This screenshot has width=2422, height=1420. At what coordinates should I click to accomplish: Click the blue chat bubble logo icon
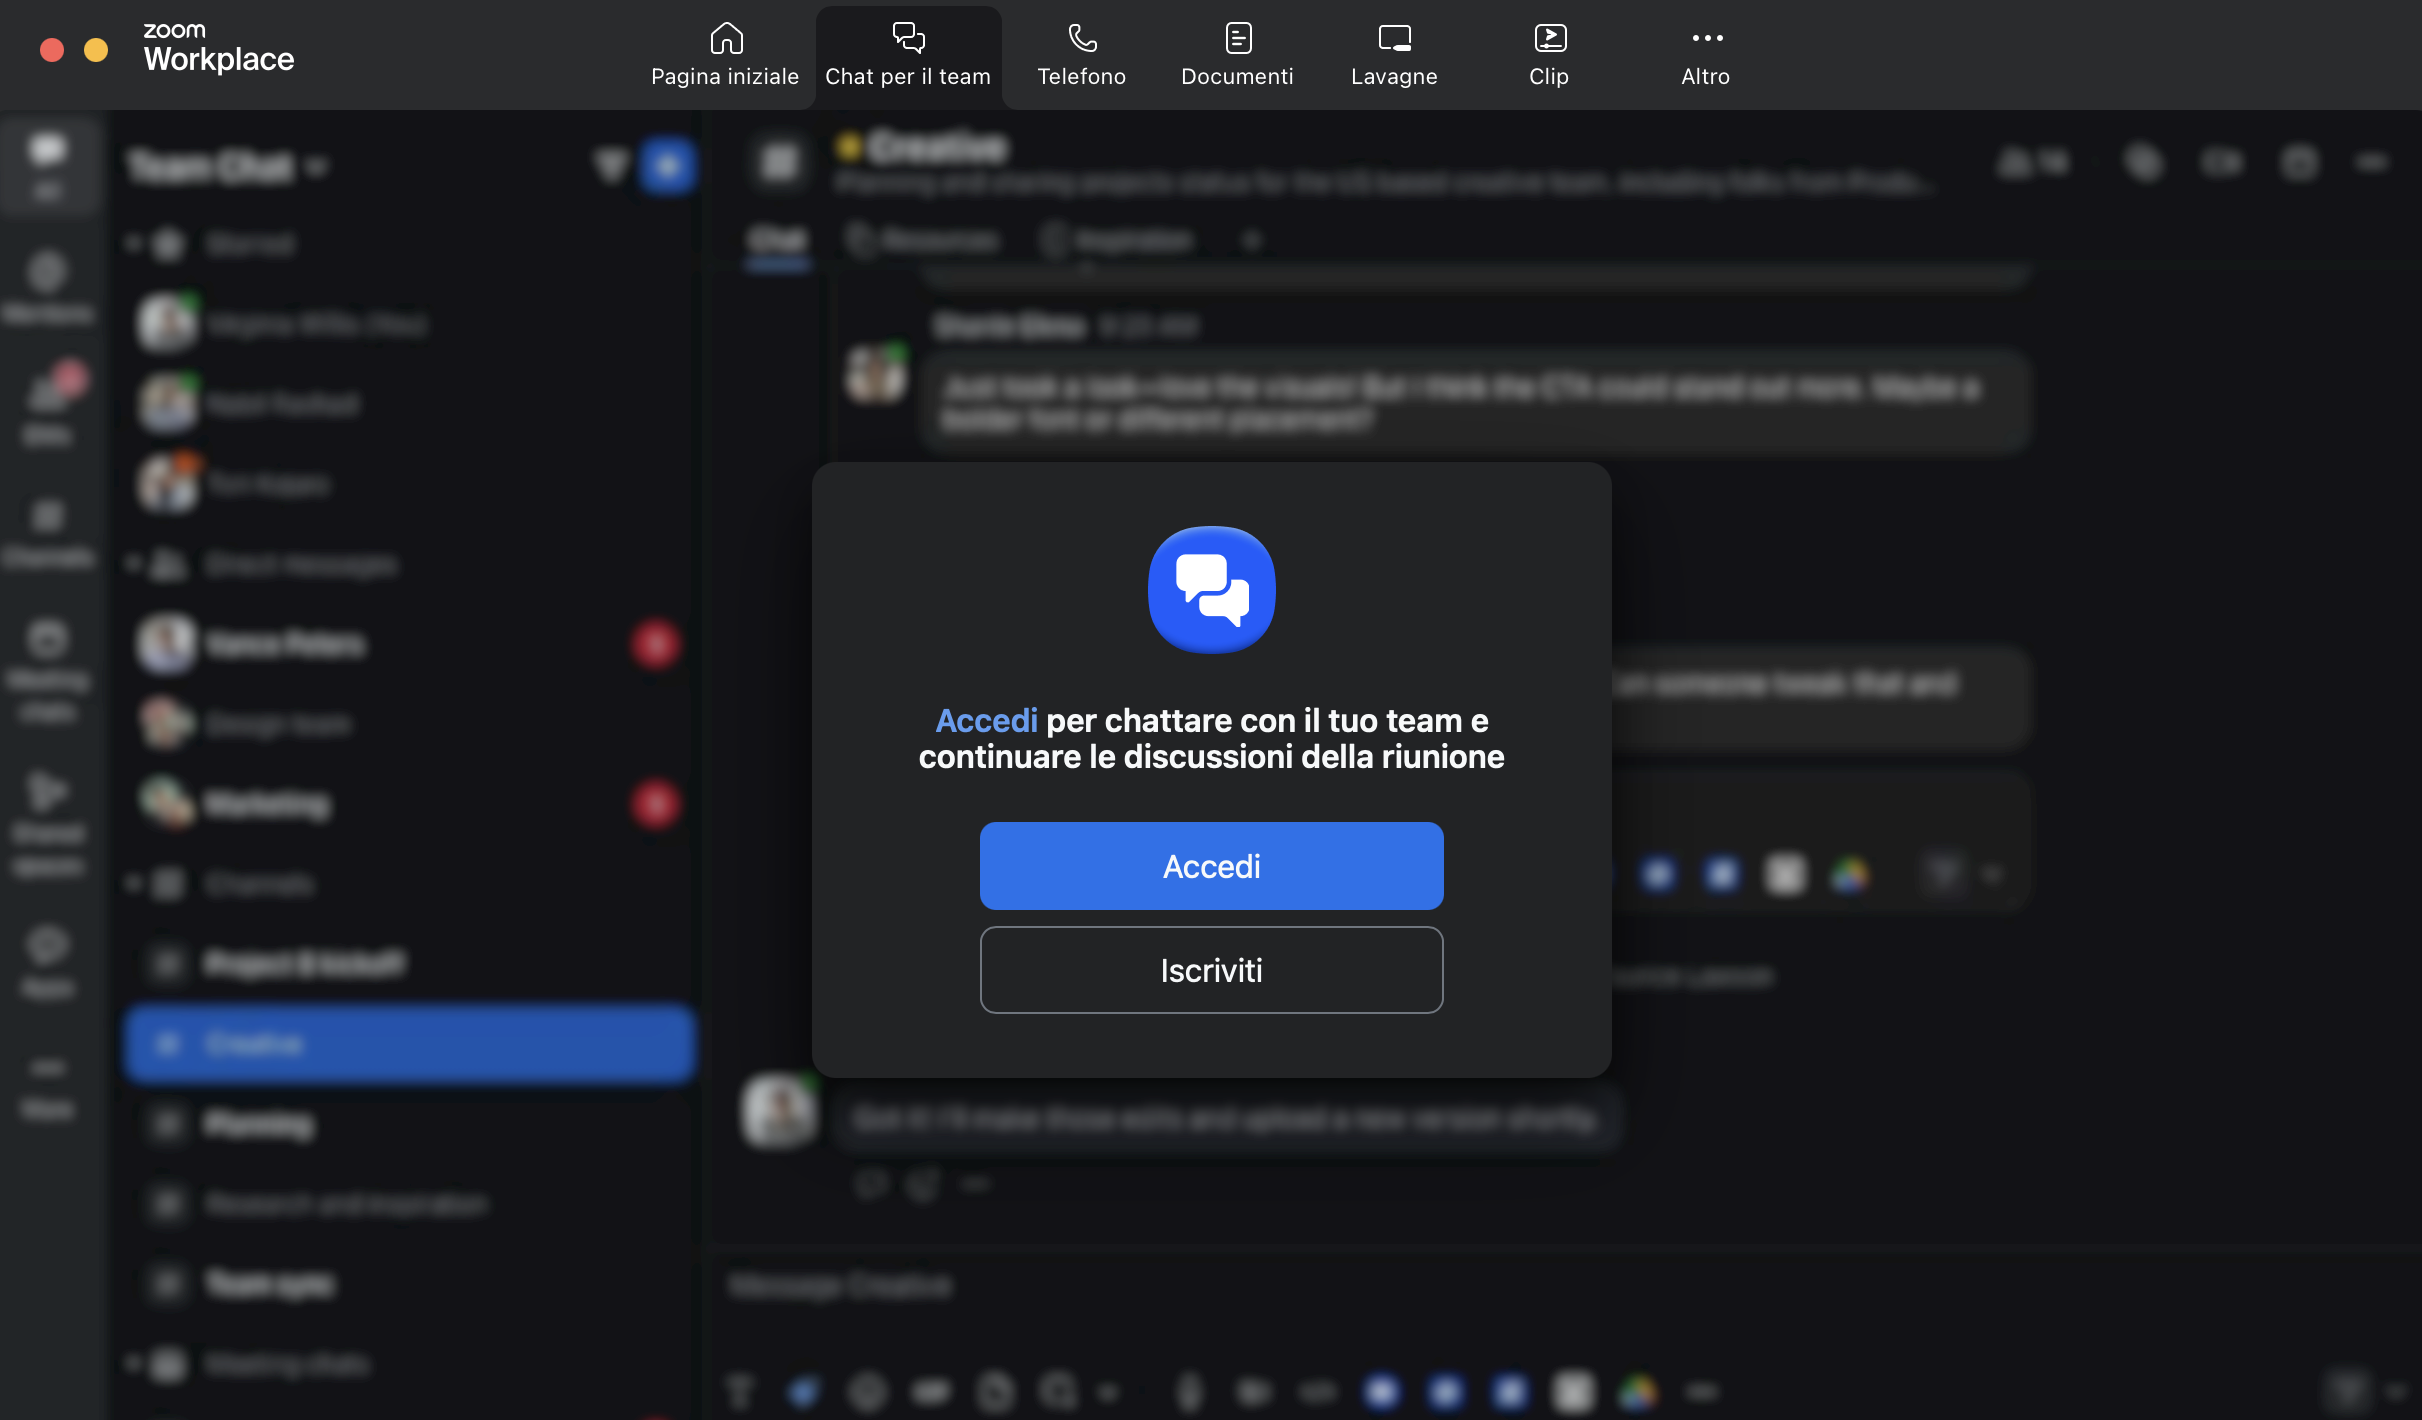coord(1211,590)
